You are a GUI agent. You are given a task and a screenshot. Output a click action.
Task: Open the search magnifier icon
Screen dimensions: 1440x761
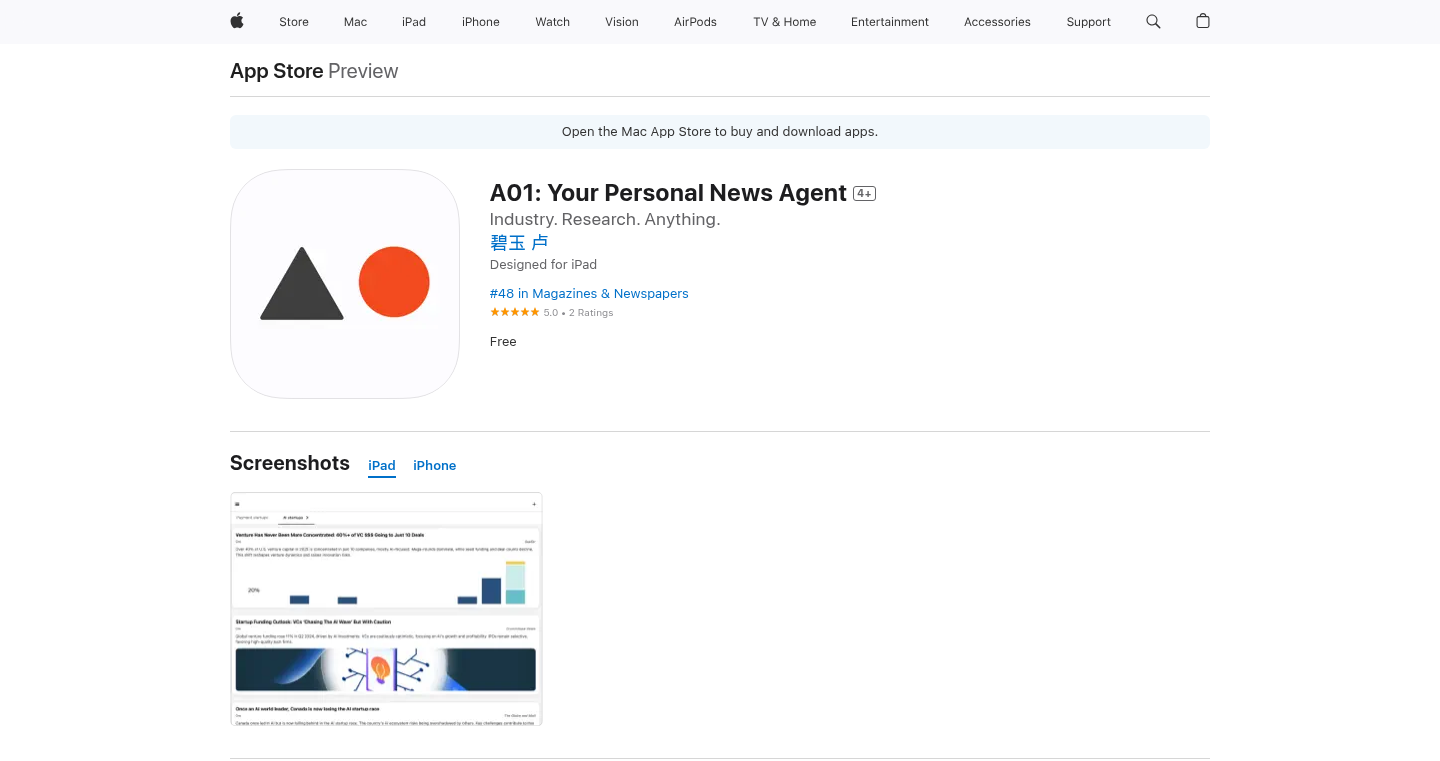(1153, 21)
